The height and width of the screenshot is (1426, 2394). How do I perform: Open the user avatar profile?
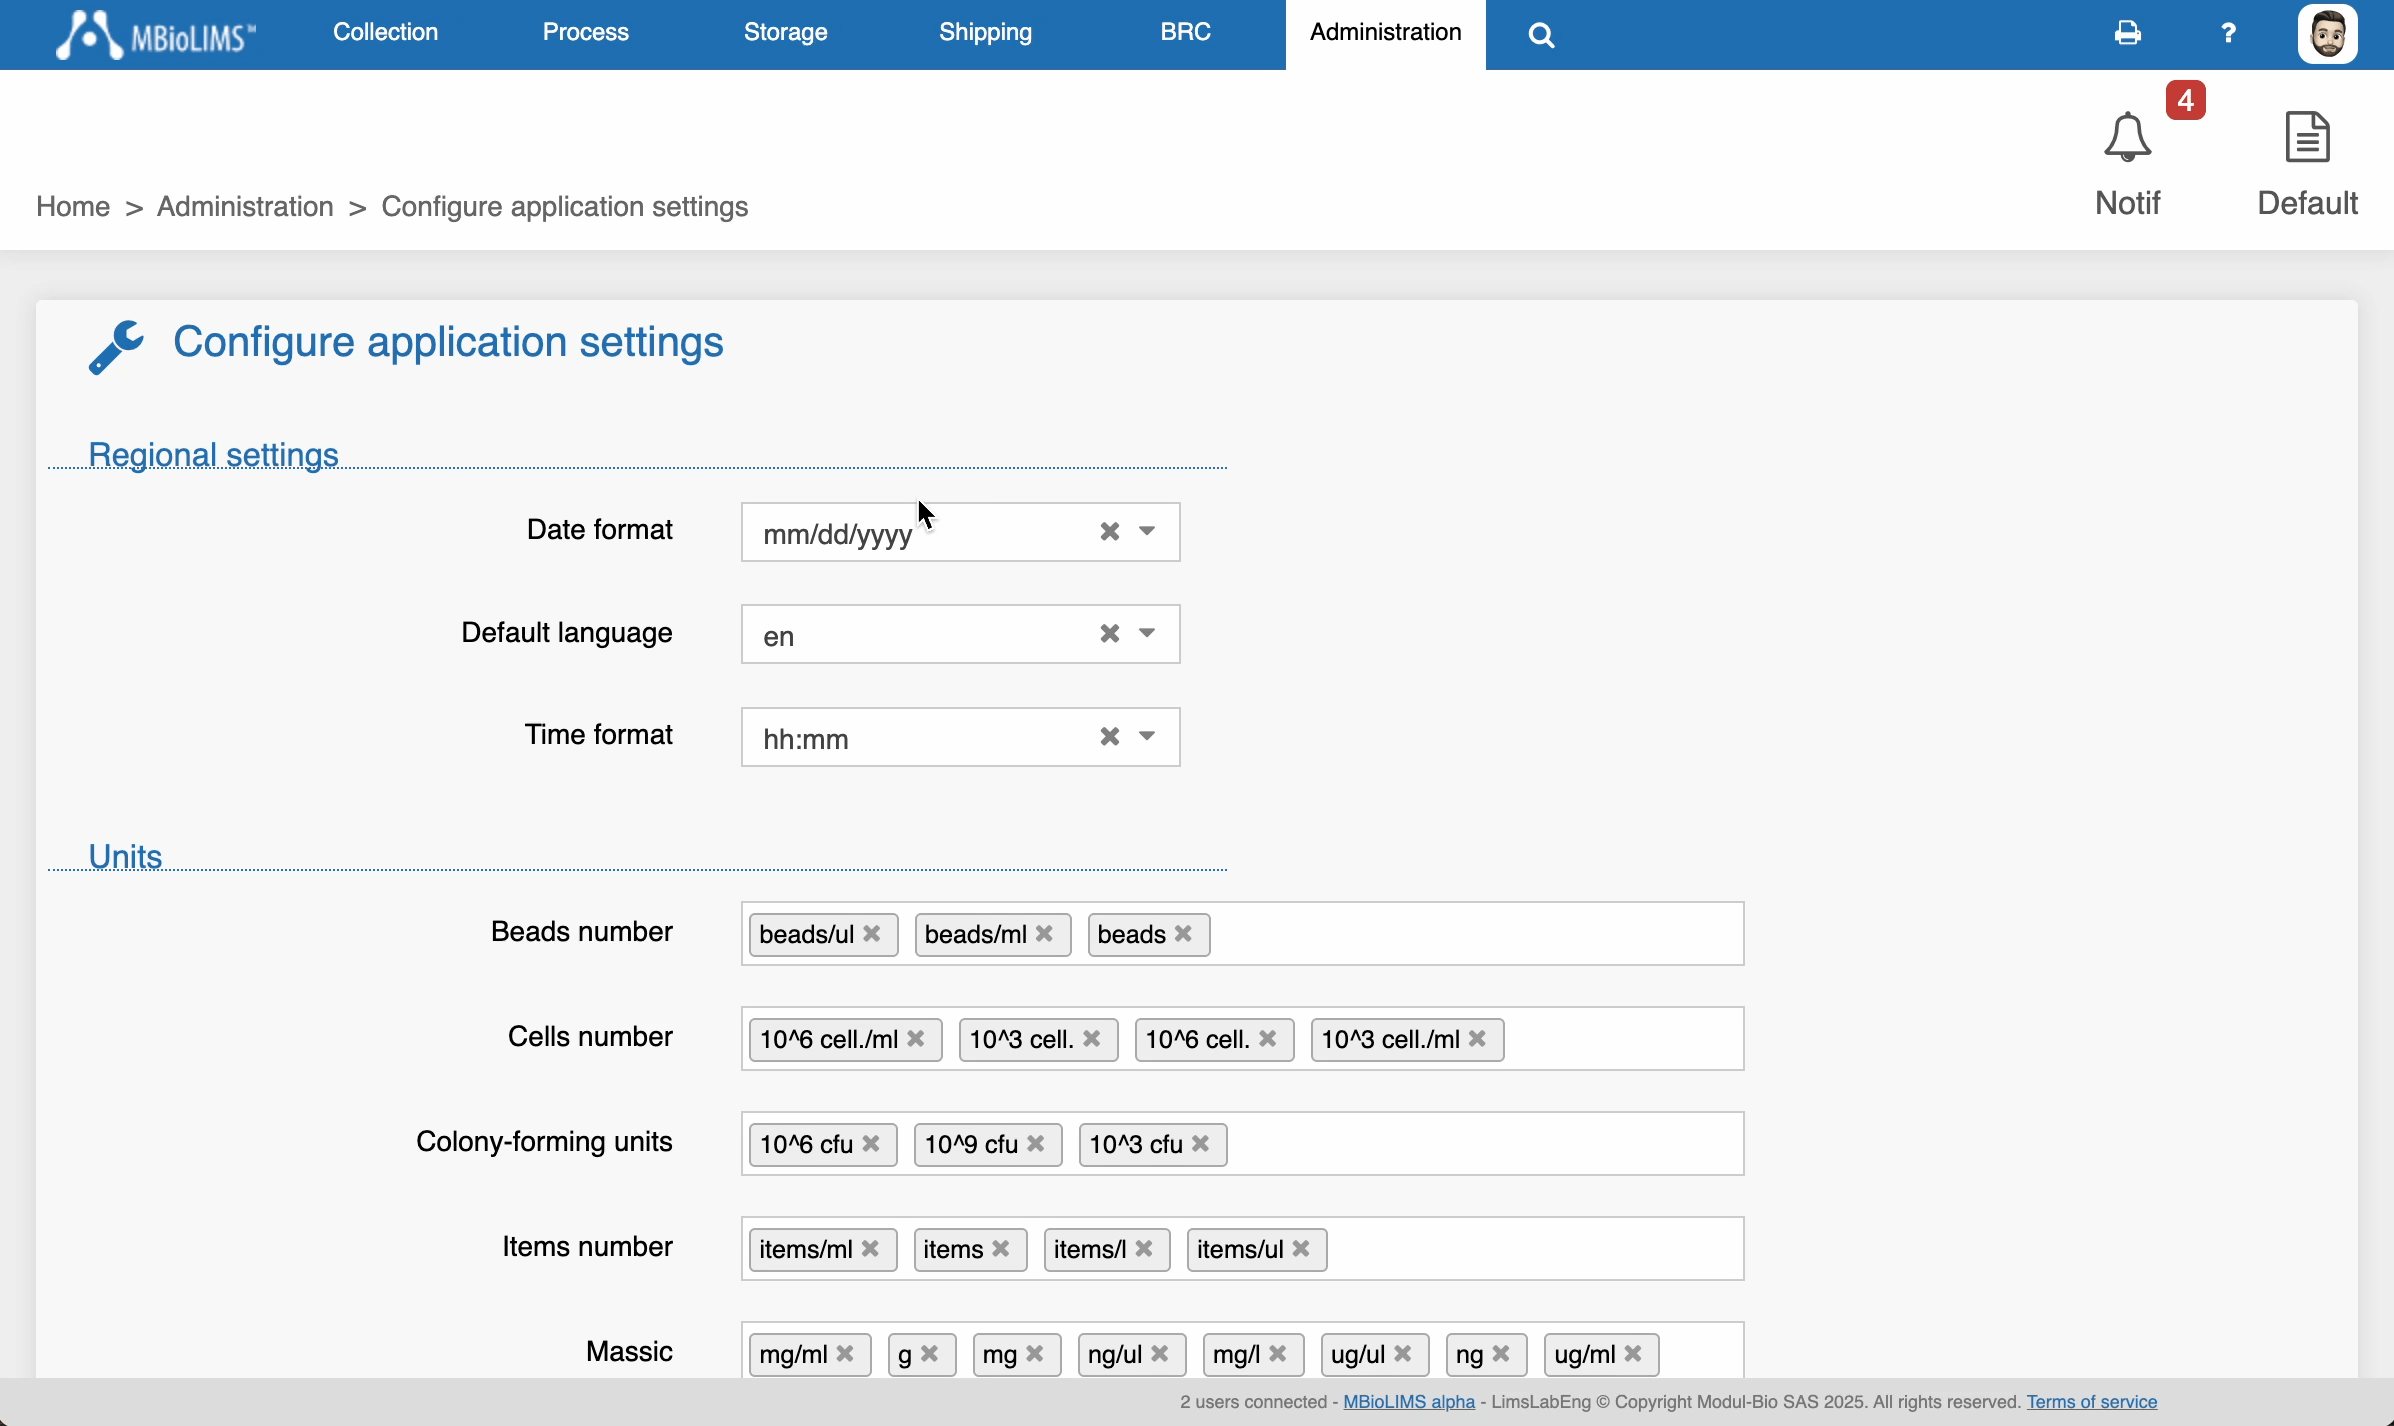[2327, 35]
